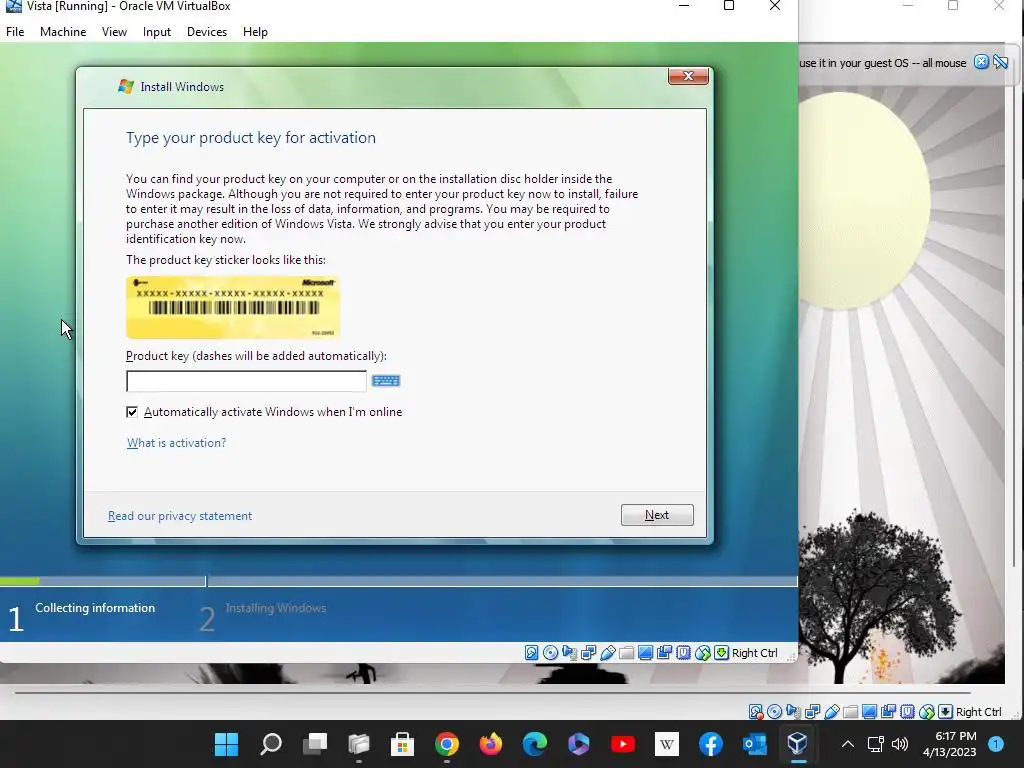Viewport: 1024px width, 768px height.
Task: Dismiss the mouse notification with the X icon
Action: tap(981, 62)
